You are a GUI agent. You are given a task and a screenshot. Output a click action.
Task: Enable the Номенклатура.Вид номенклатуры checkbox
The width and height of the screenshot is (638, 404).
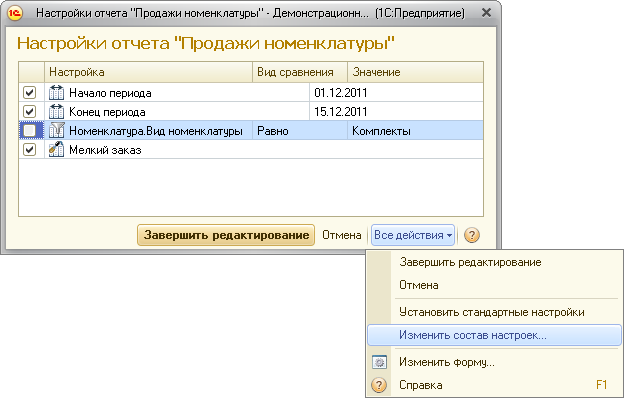point(30,131)
